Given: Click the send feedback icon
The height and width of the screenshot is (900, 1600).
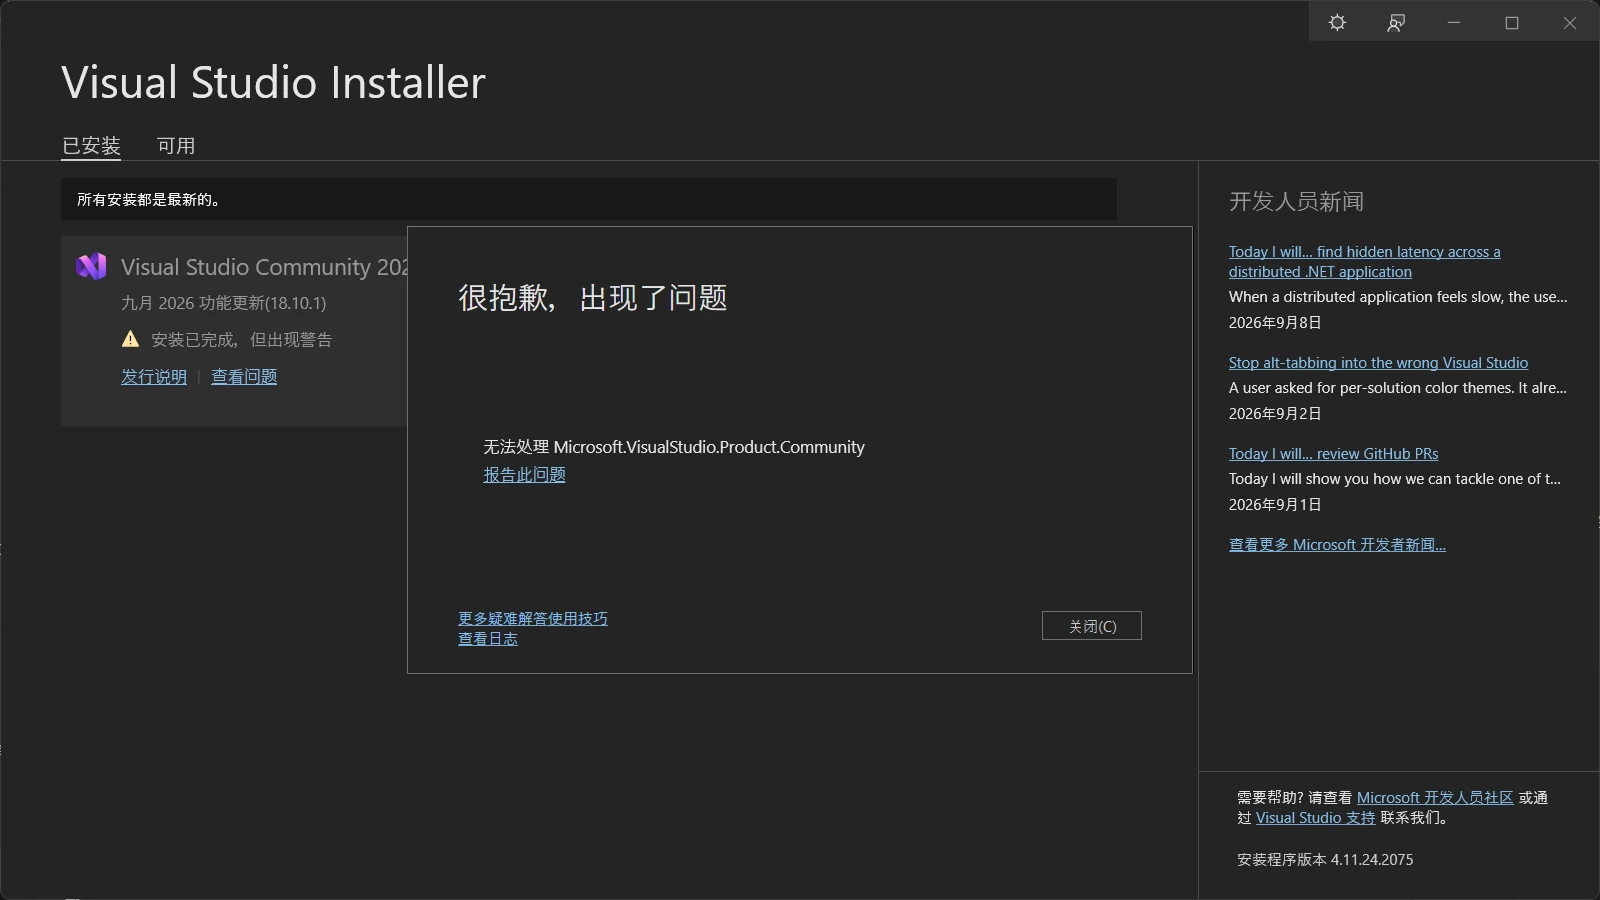Looking at the screenshot, I should [x=1396, y=22].
